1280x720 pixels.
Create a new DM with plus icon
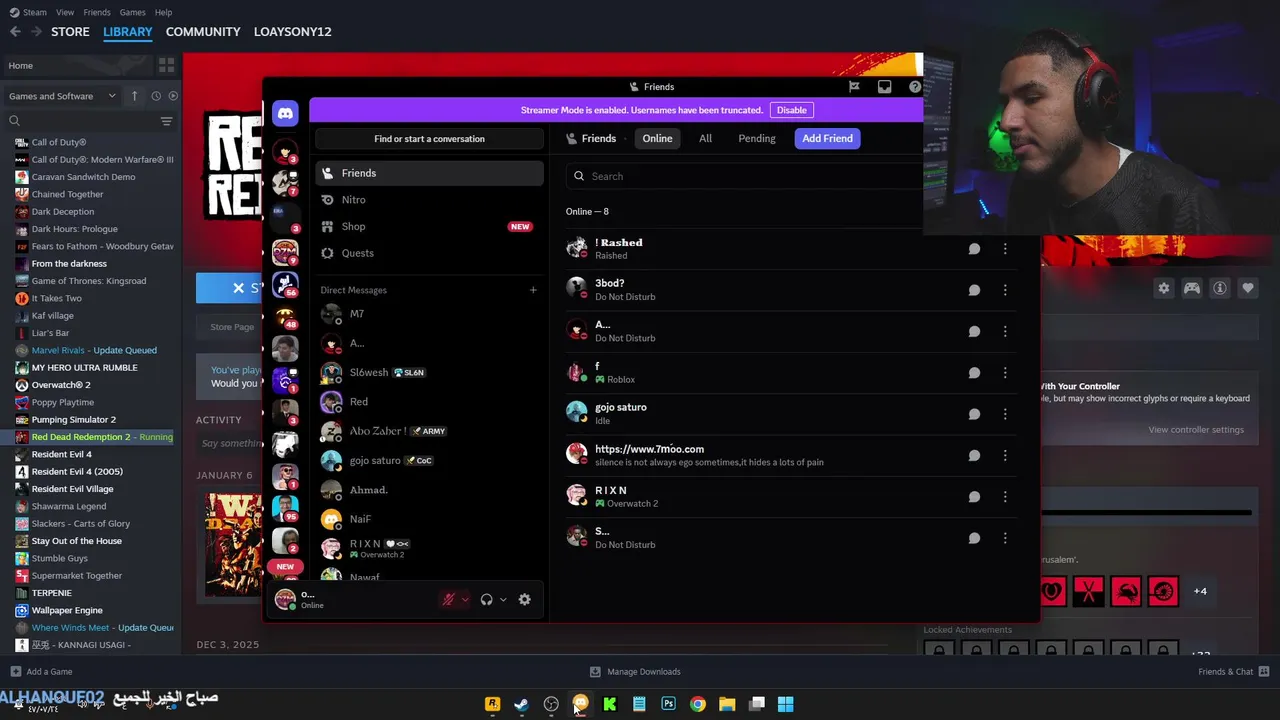click(533, 290)
